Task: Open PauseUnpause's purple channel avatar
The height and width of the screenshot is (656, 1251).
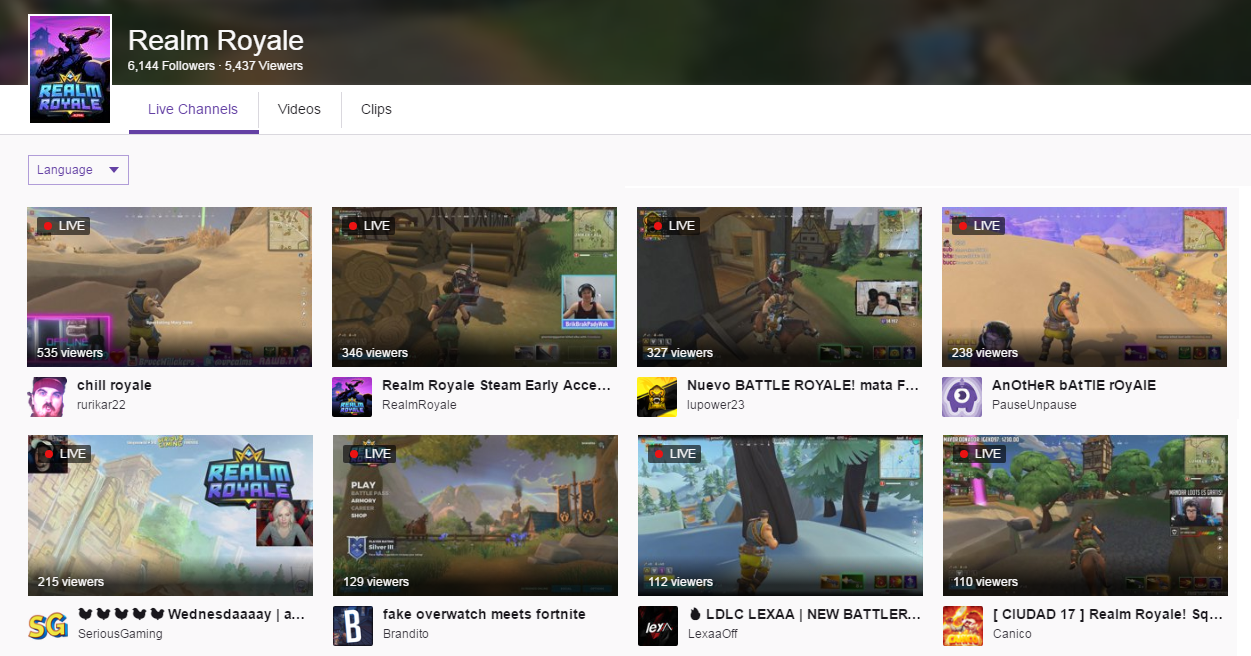Action: (x=962, y=397)
